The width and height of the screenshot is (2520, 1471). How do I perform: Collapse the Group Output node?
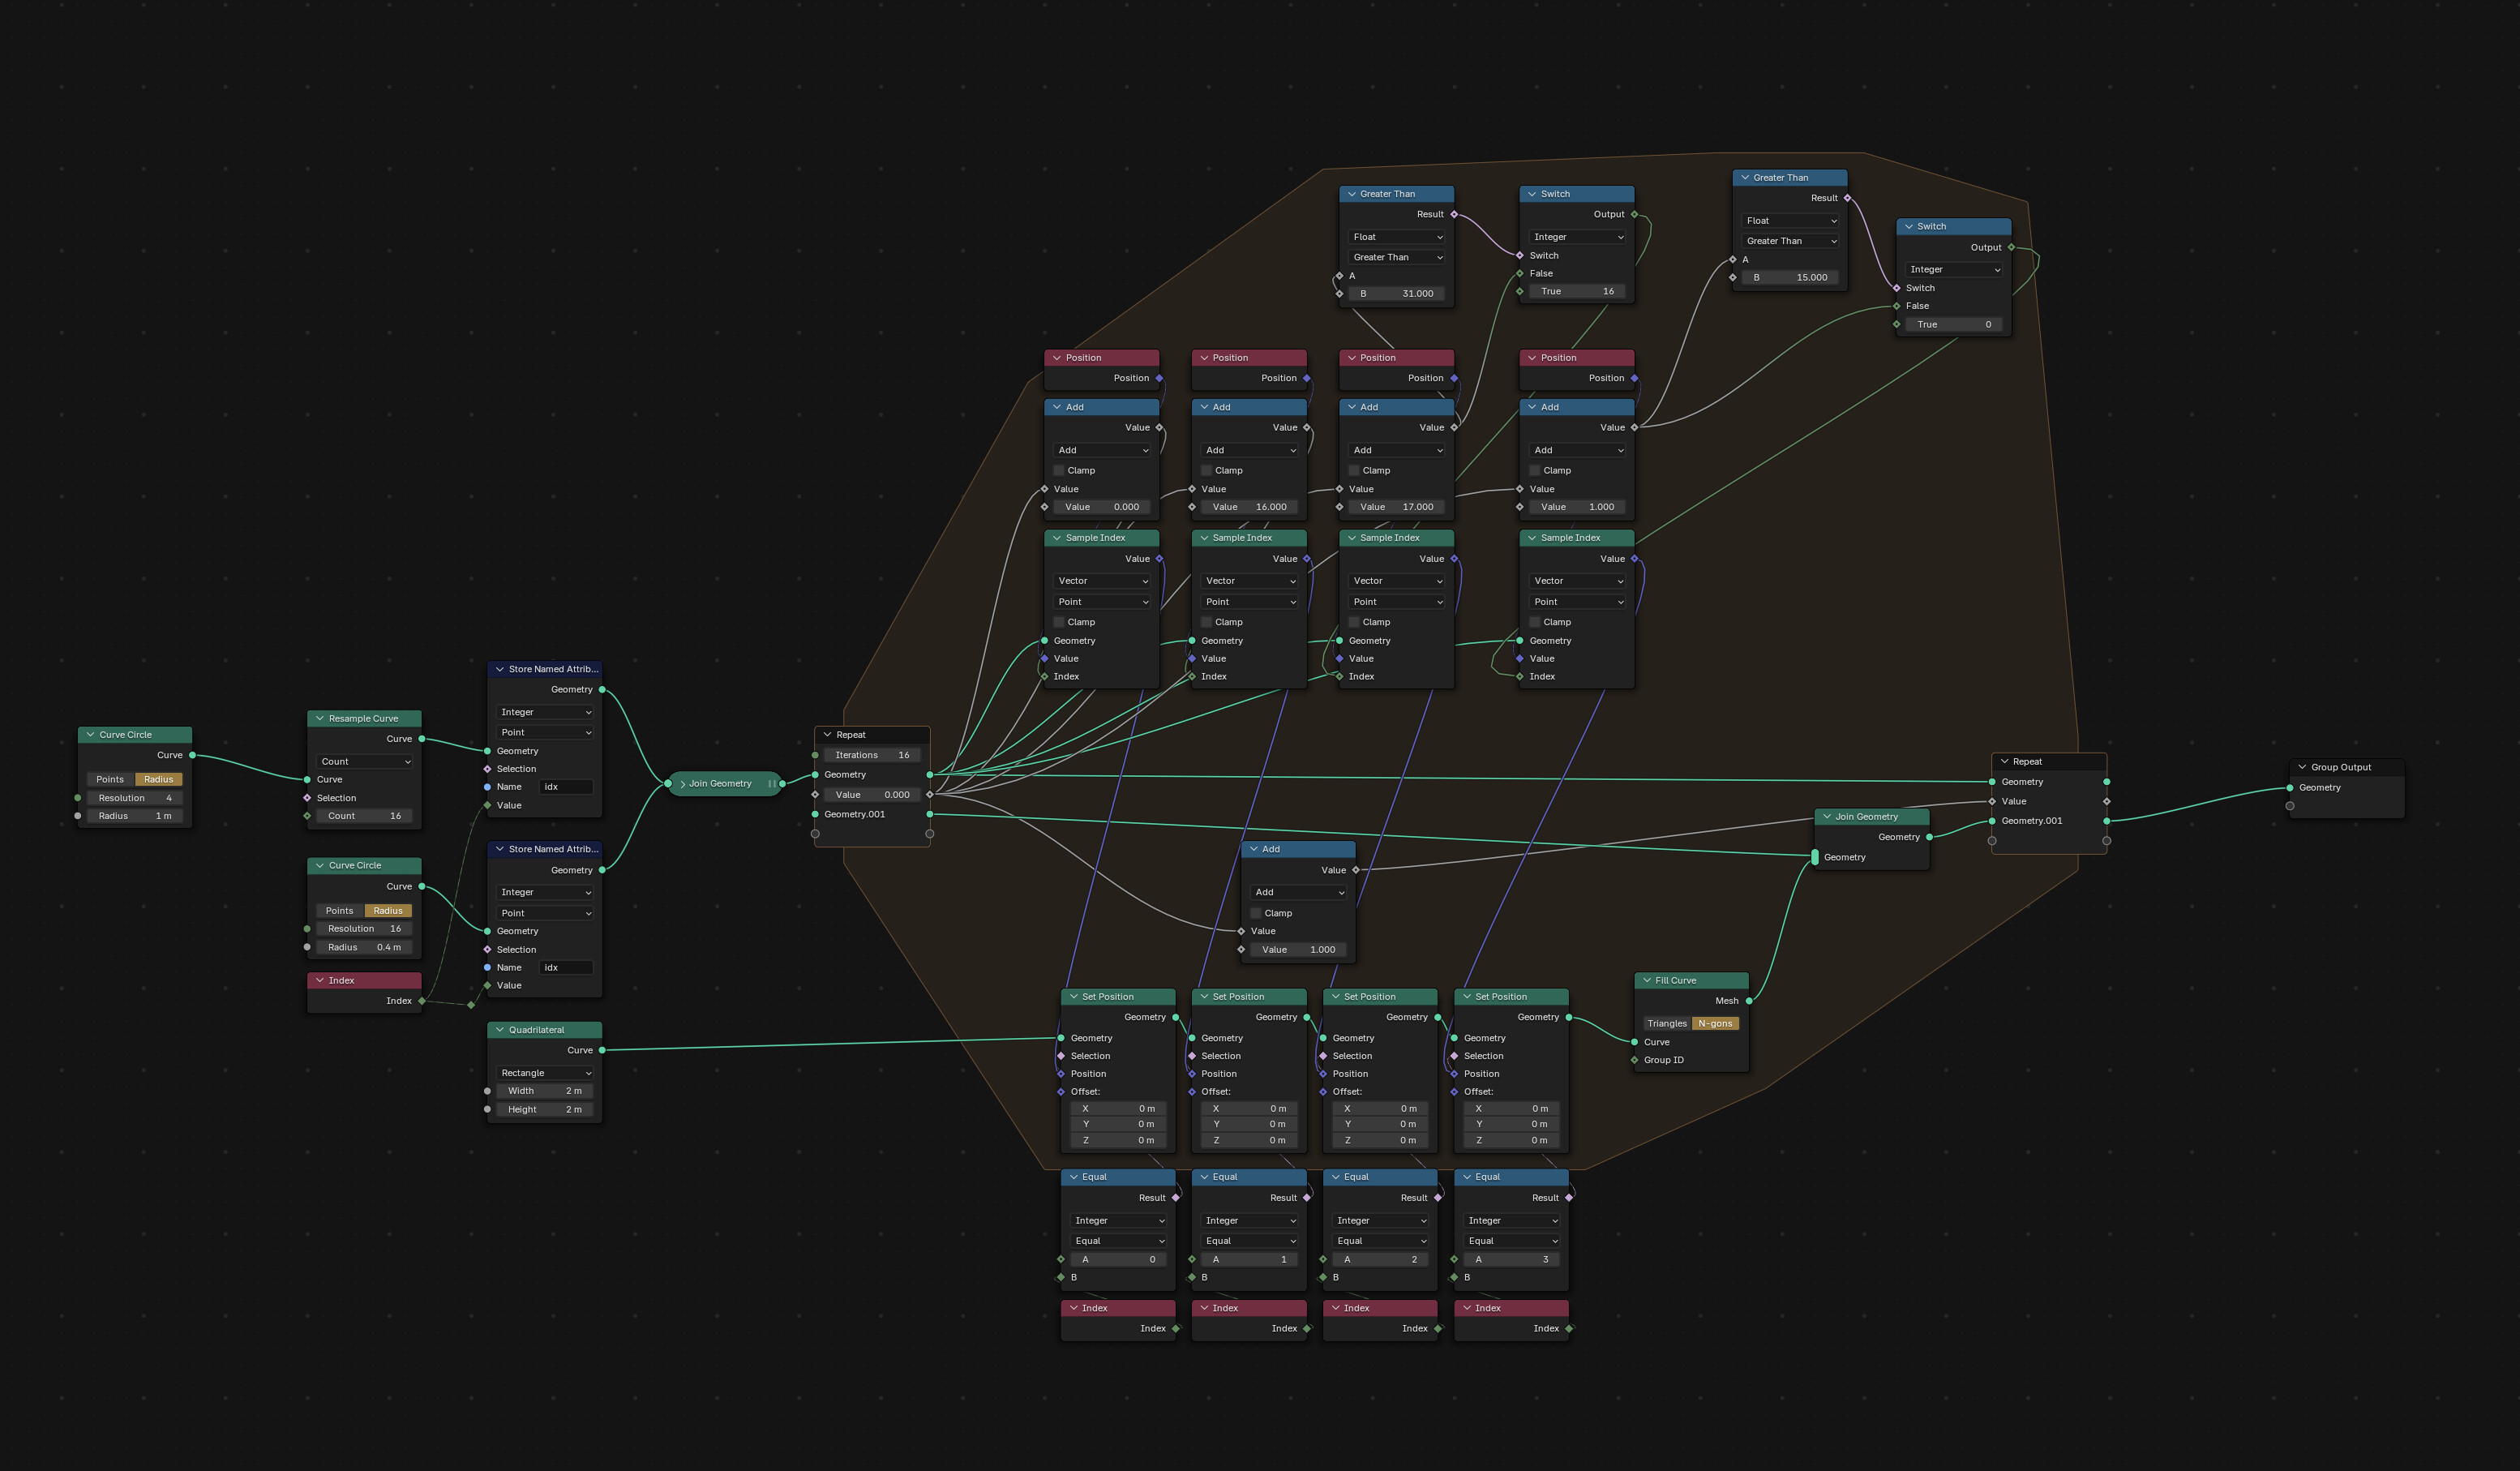click(x=2302, y=767)
